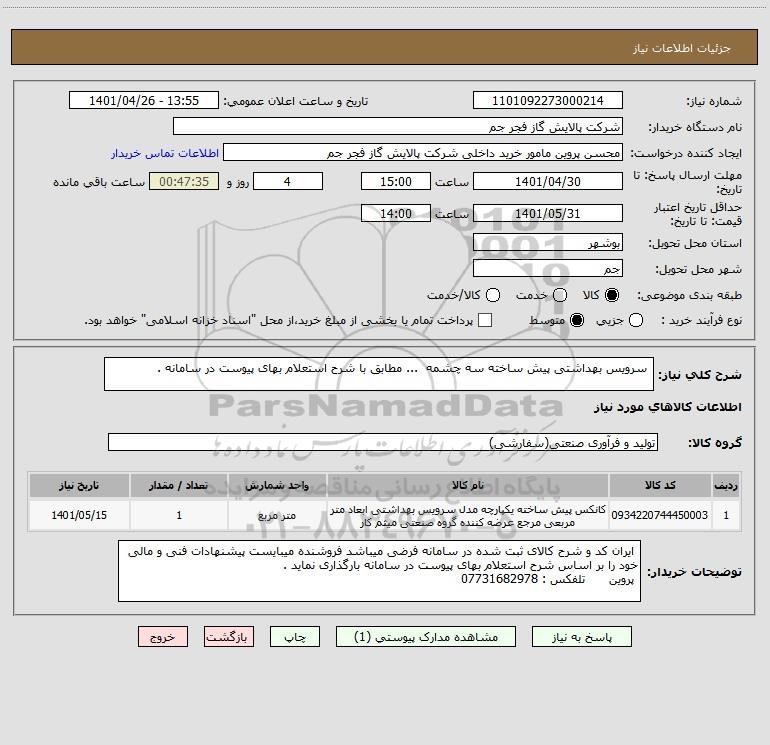Click product code 0934220744450003 cell
This screenshot has height=745, width=770.
tap(660, 515)
